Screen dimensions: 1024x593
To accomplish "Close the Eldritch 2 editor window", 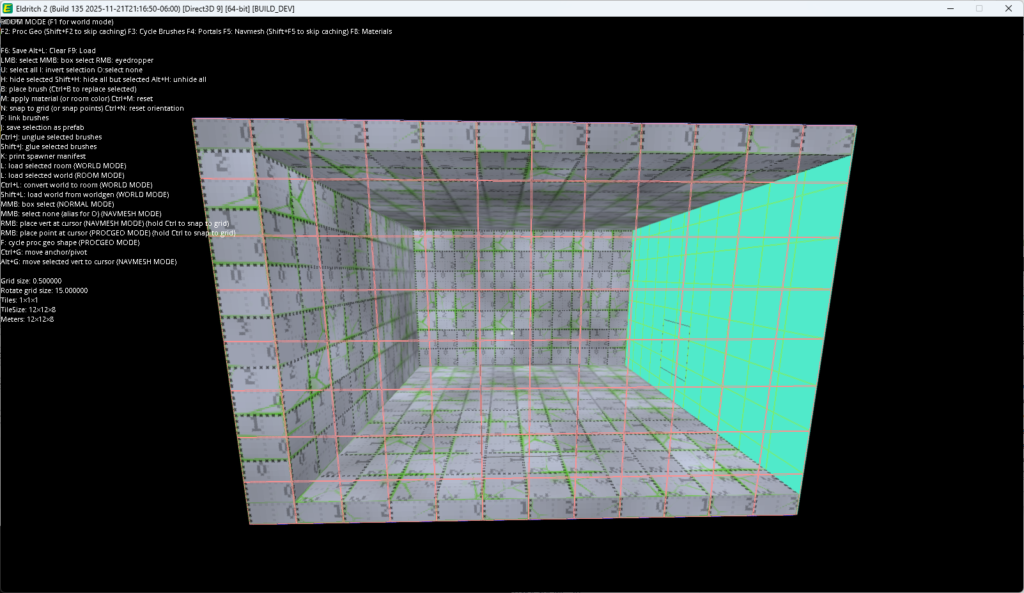I will click(x=1008, y=8).
